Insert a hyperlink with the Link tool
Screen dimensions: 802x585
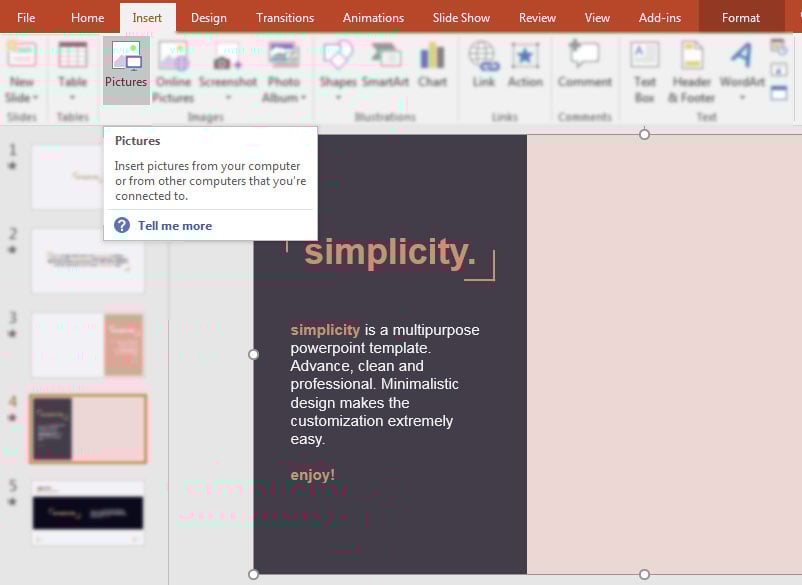(x=483, y=70)
